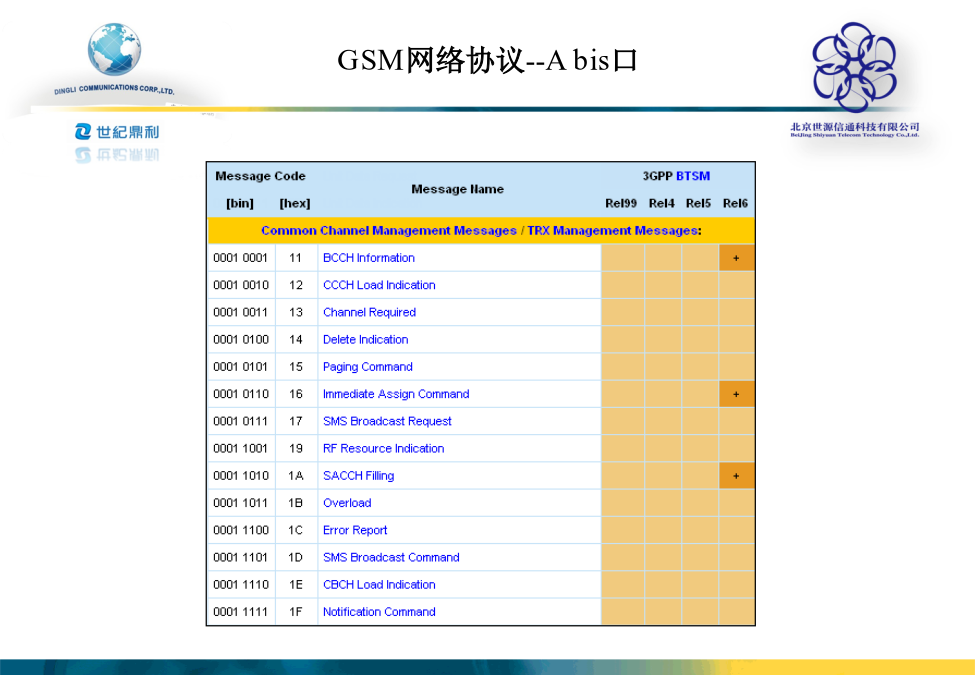Click the Beijing Shiyuan Telecom flower logo

[x=854, y=68]
